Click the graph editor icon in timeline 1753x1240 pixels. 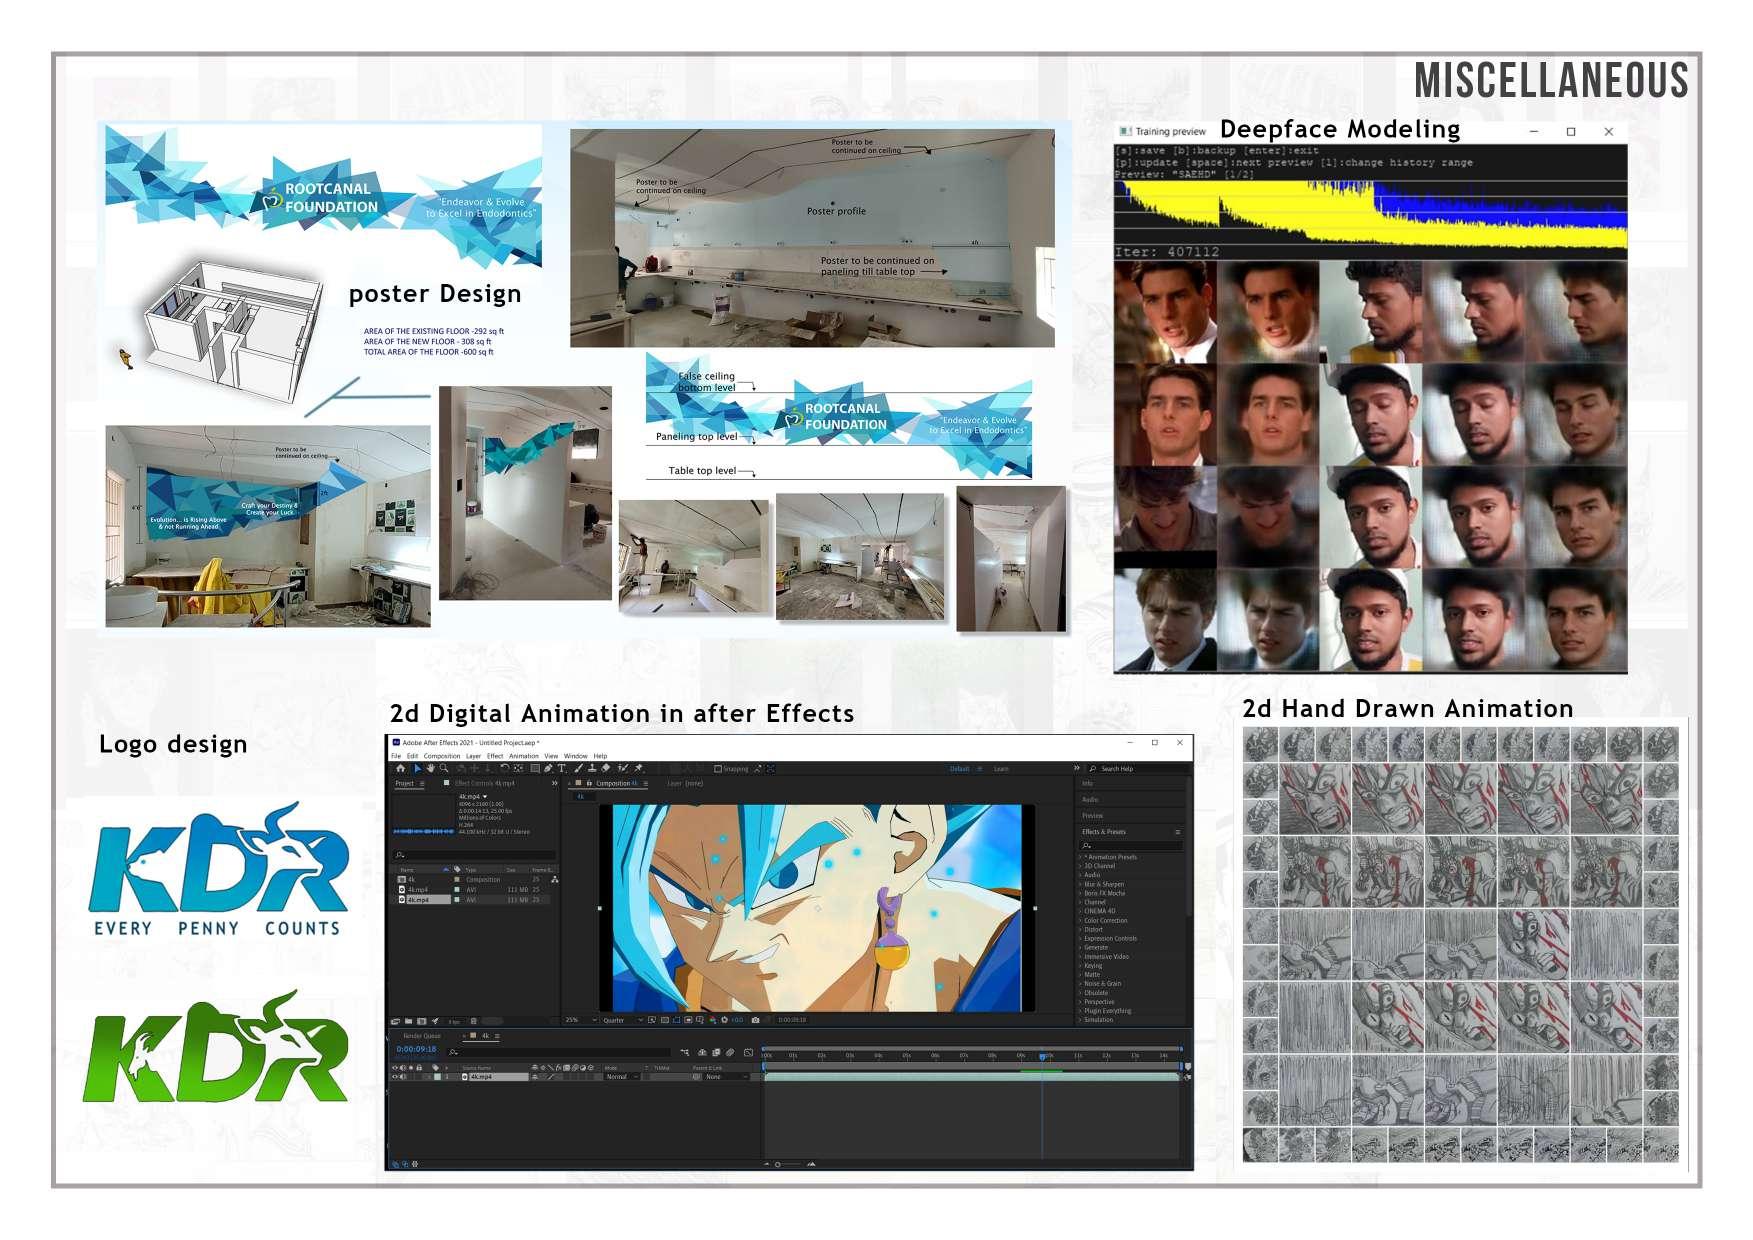(749, 1052)
